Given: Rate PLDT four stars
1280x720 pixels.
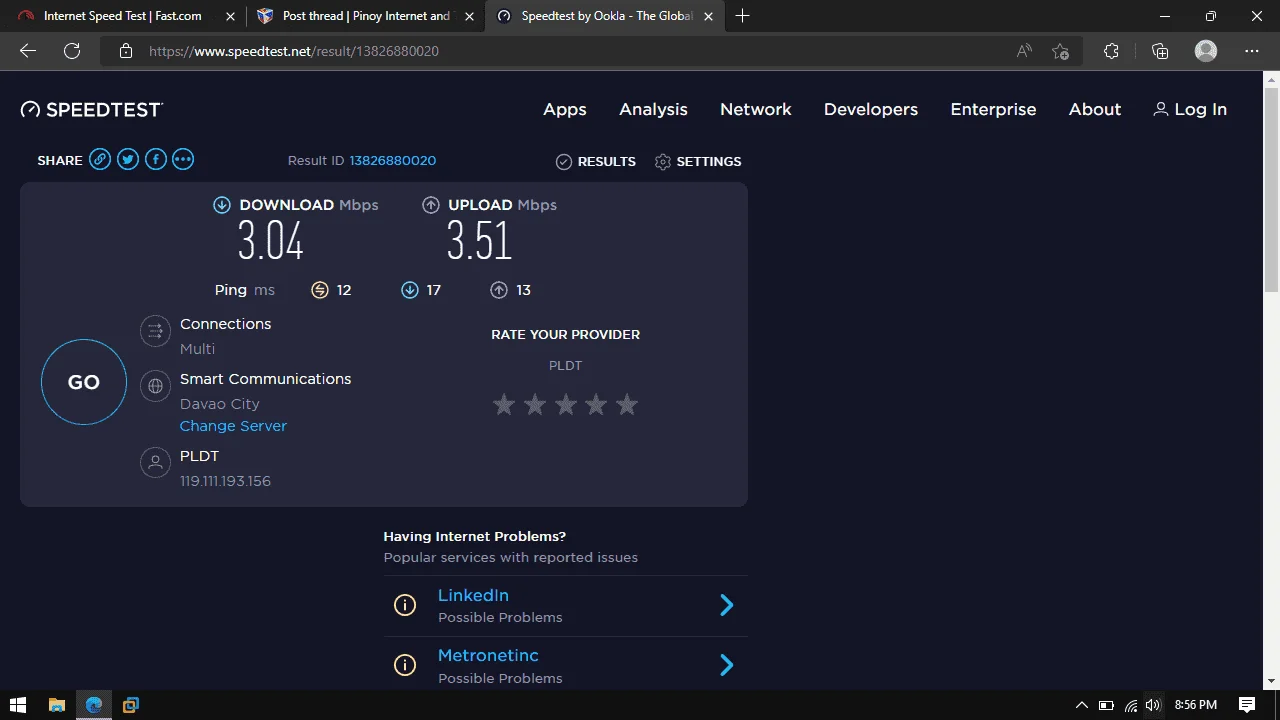Looking at the screenshot, I should point(596,404).
